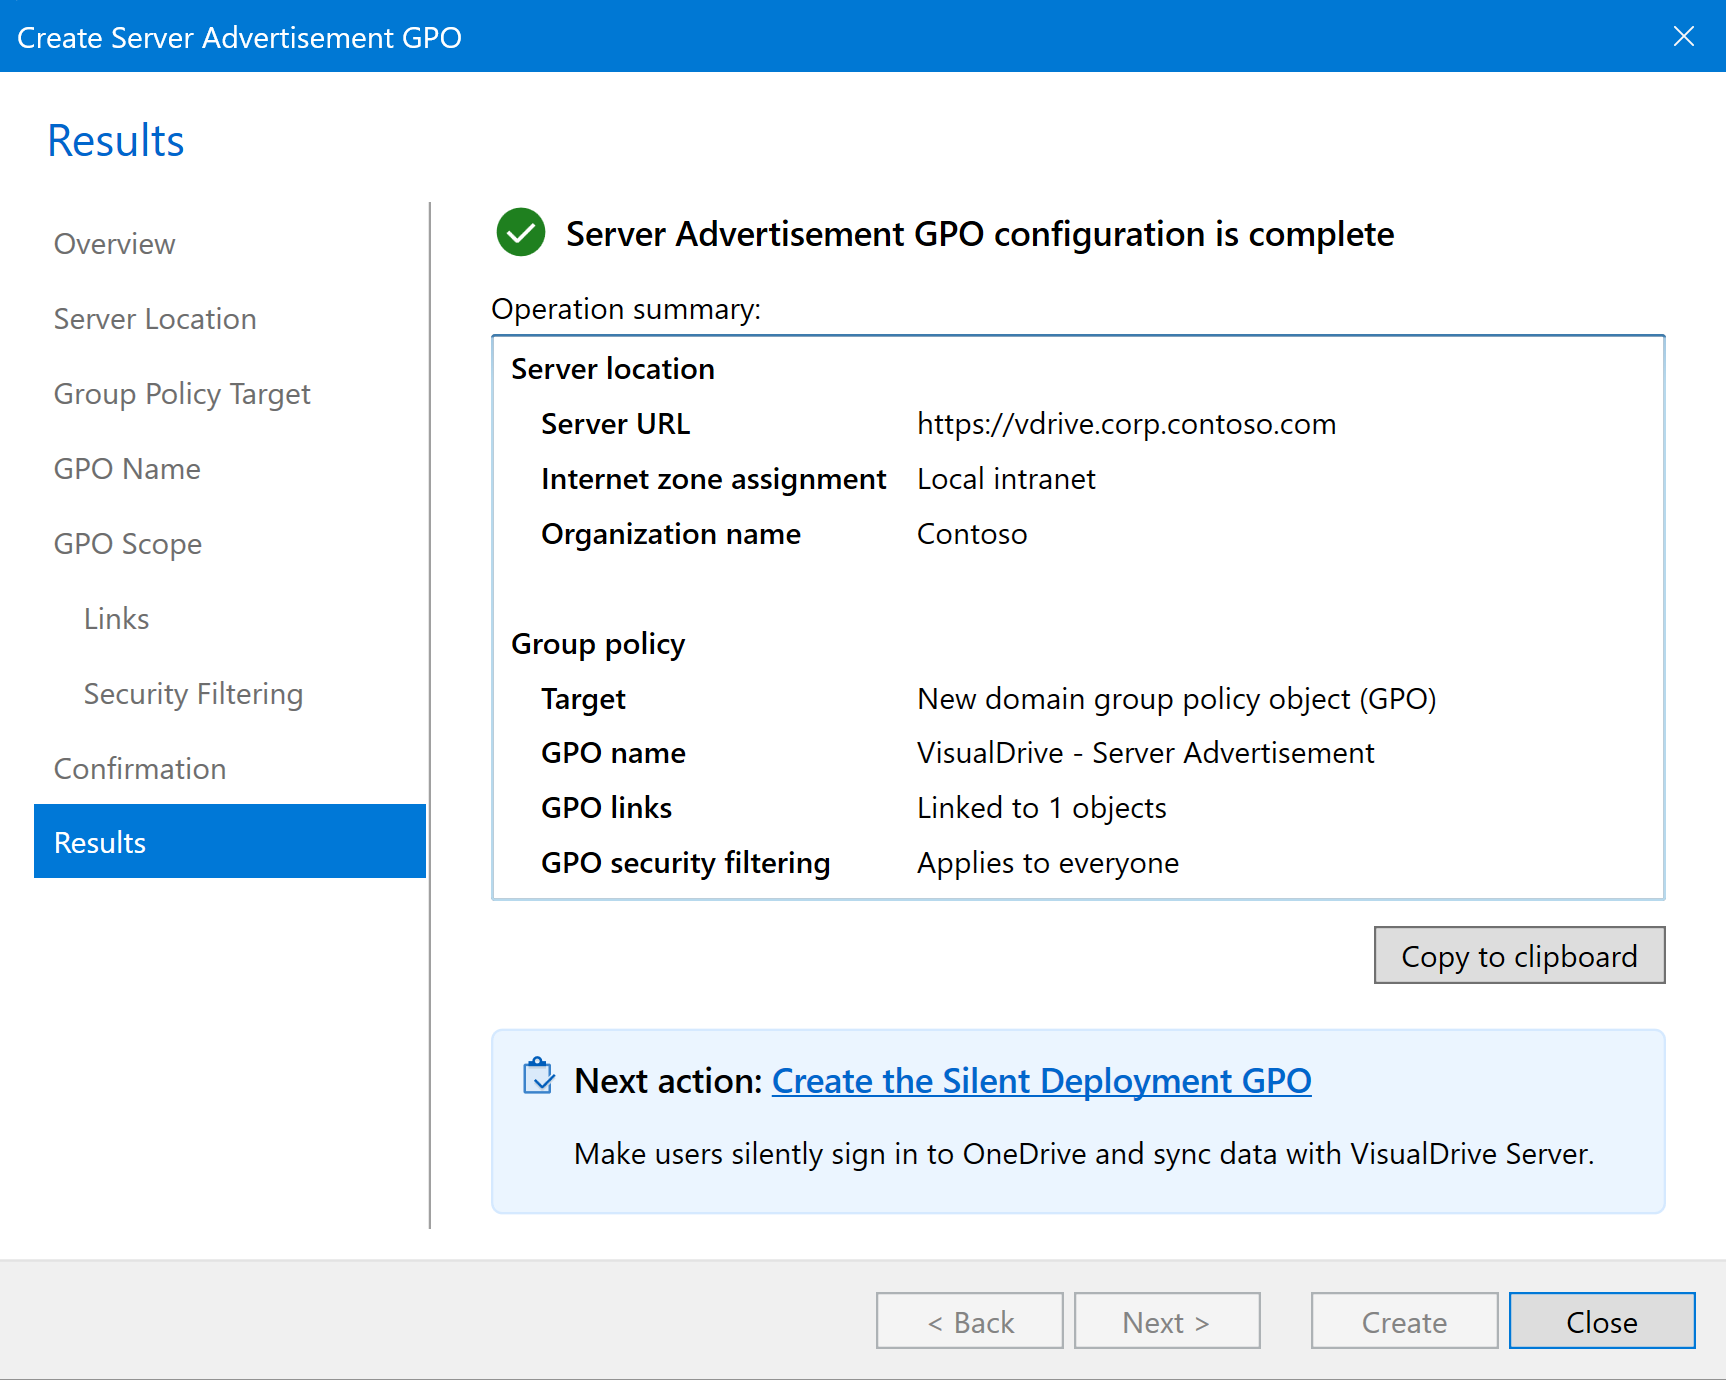The height and width of the screenshot is (1380, 1726).
Task: Click the green success checkmark icon
Action: point(520,233)
